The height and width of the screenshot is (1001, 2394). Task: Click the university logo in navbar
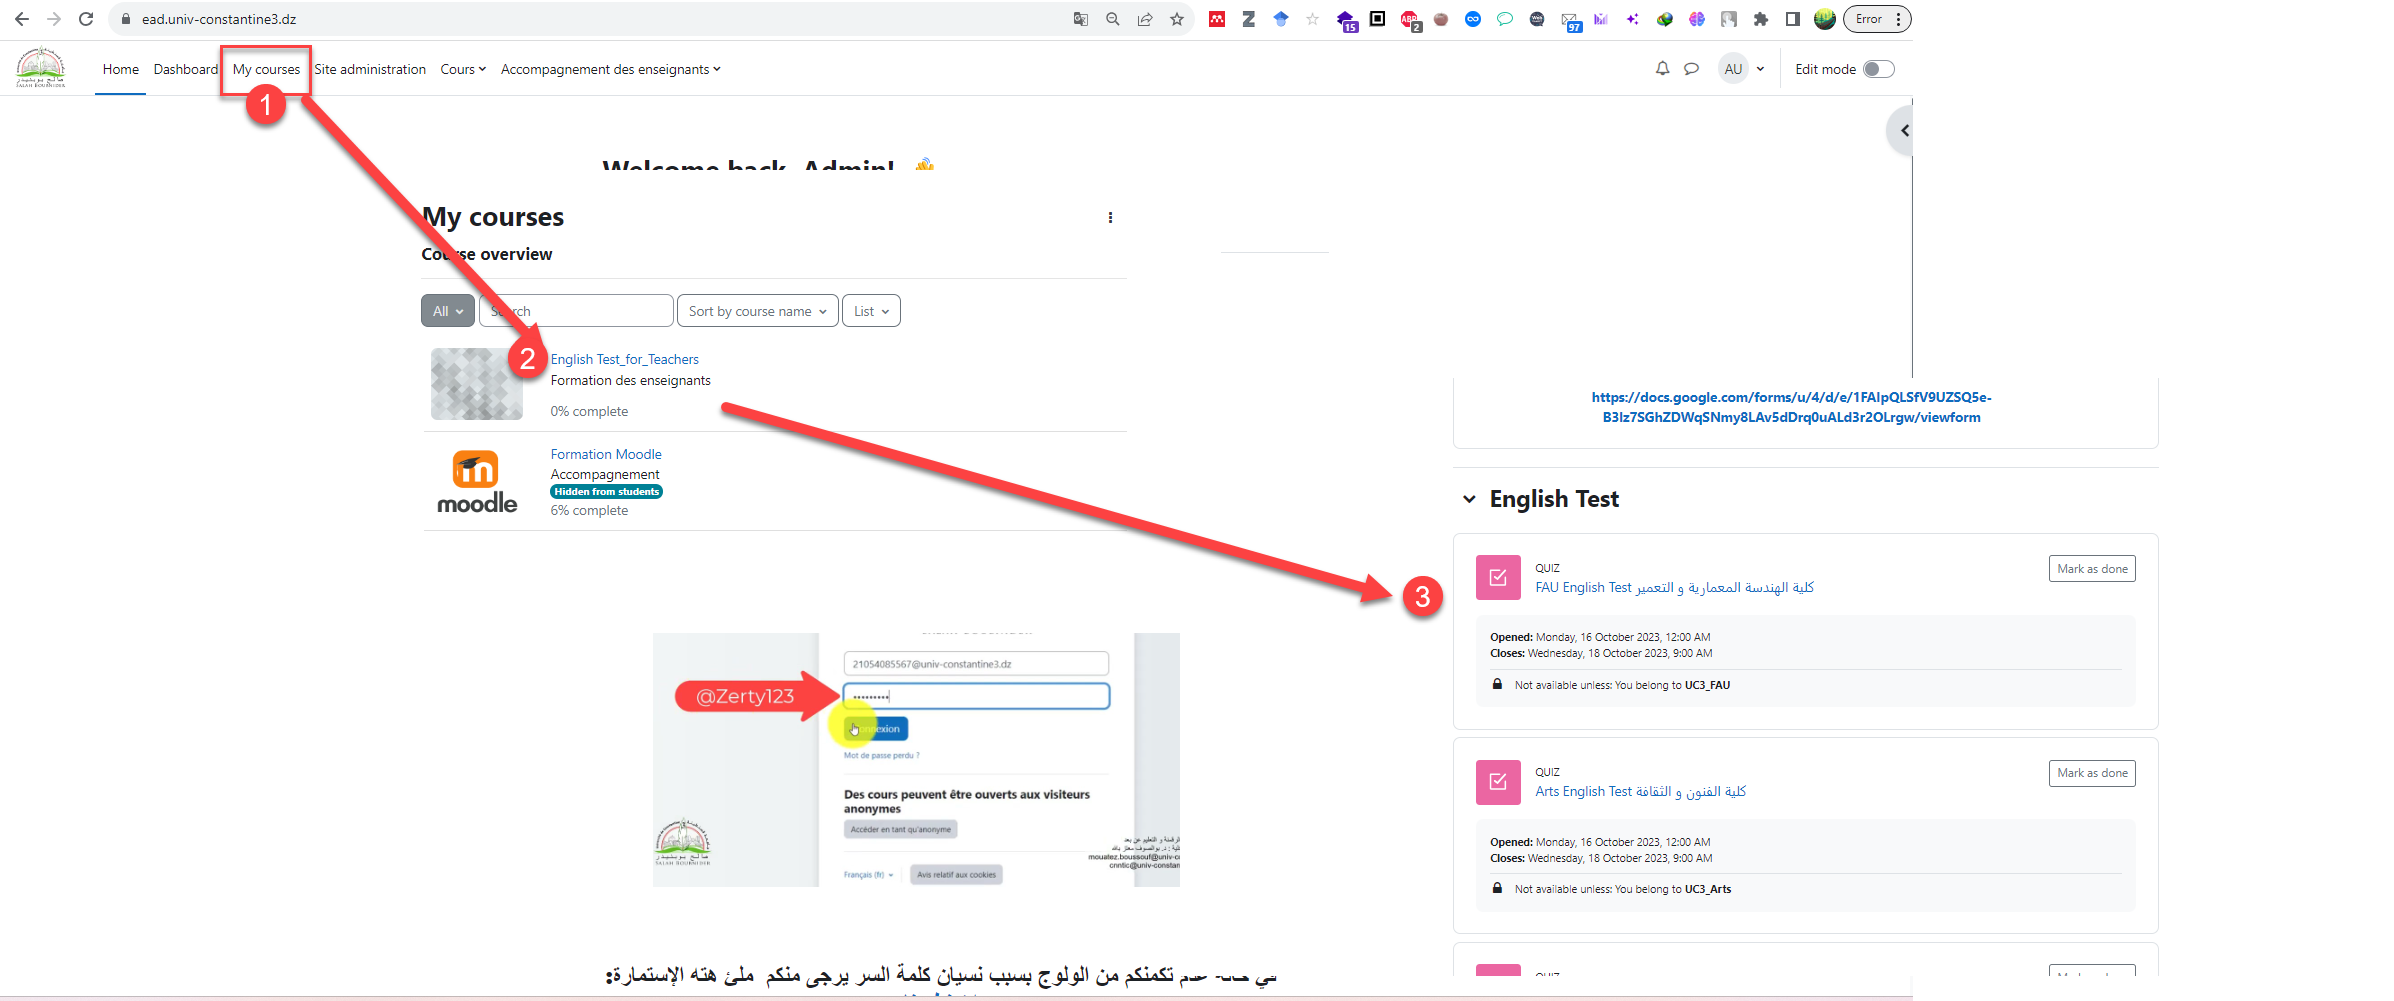[x=41, y=68]
